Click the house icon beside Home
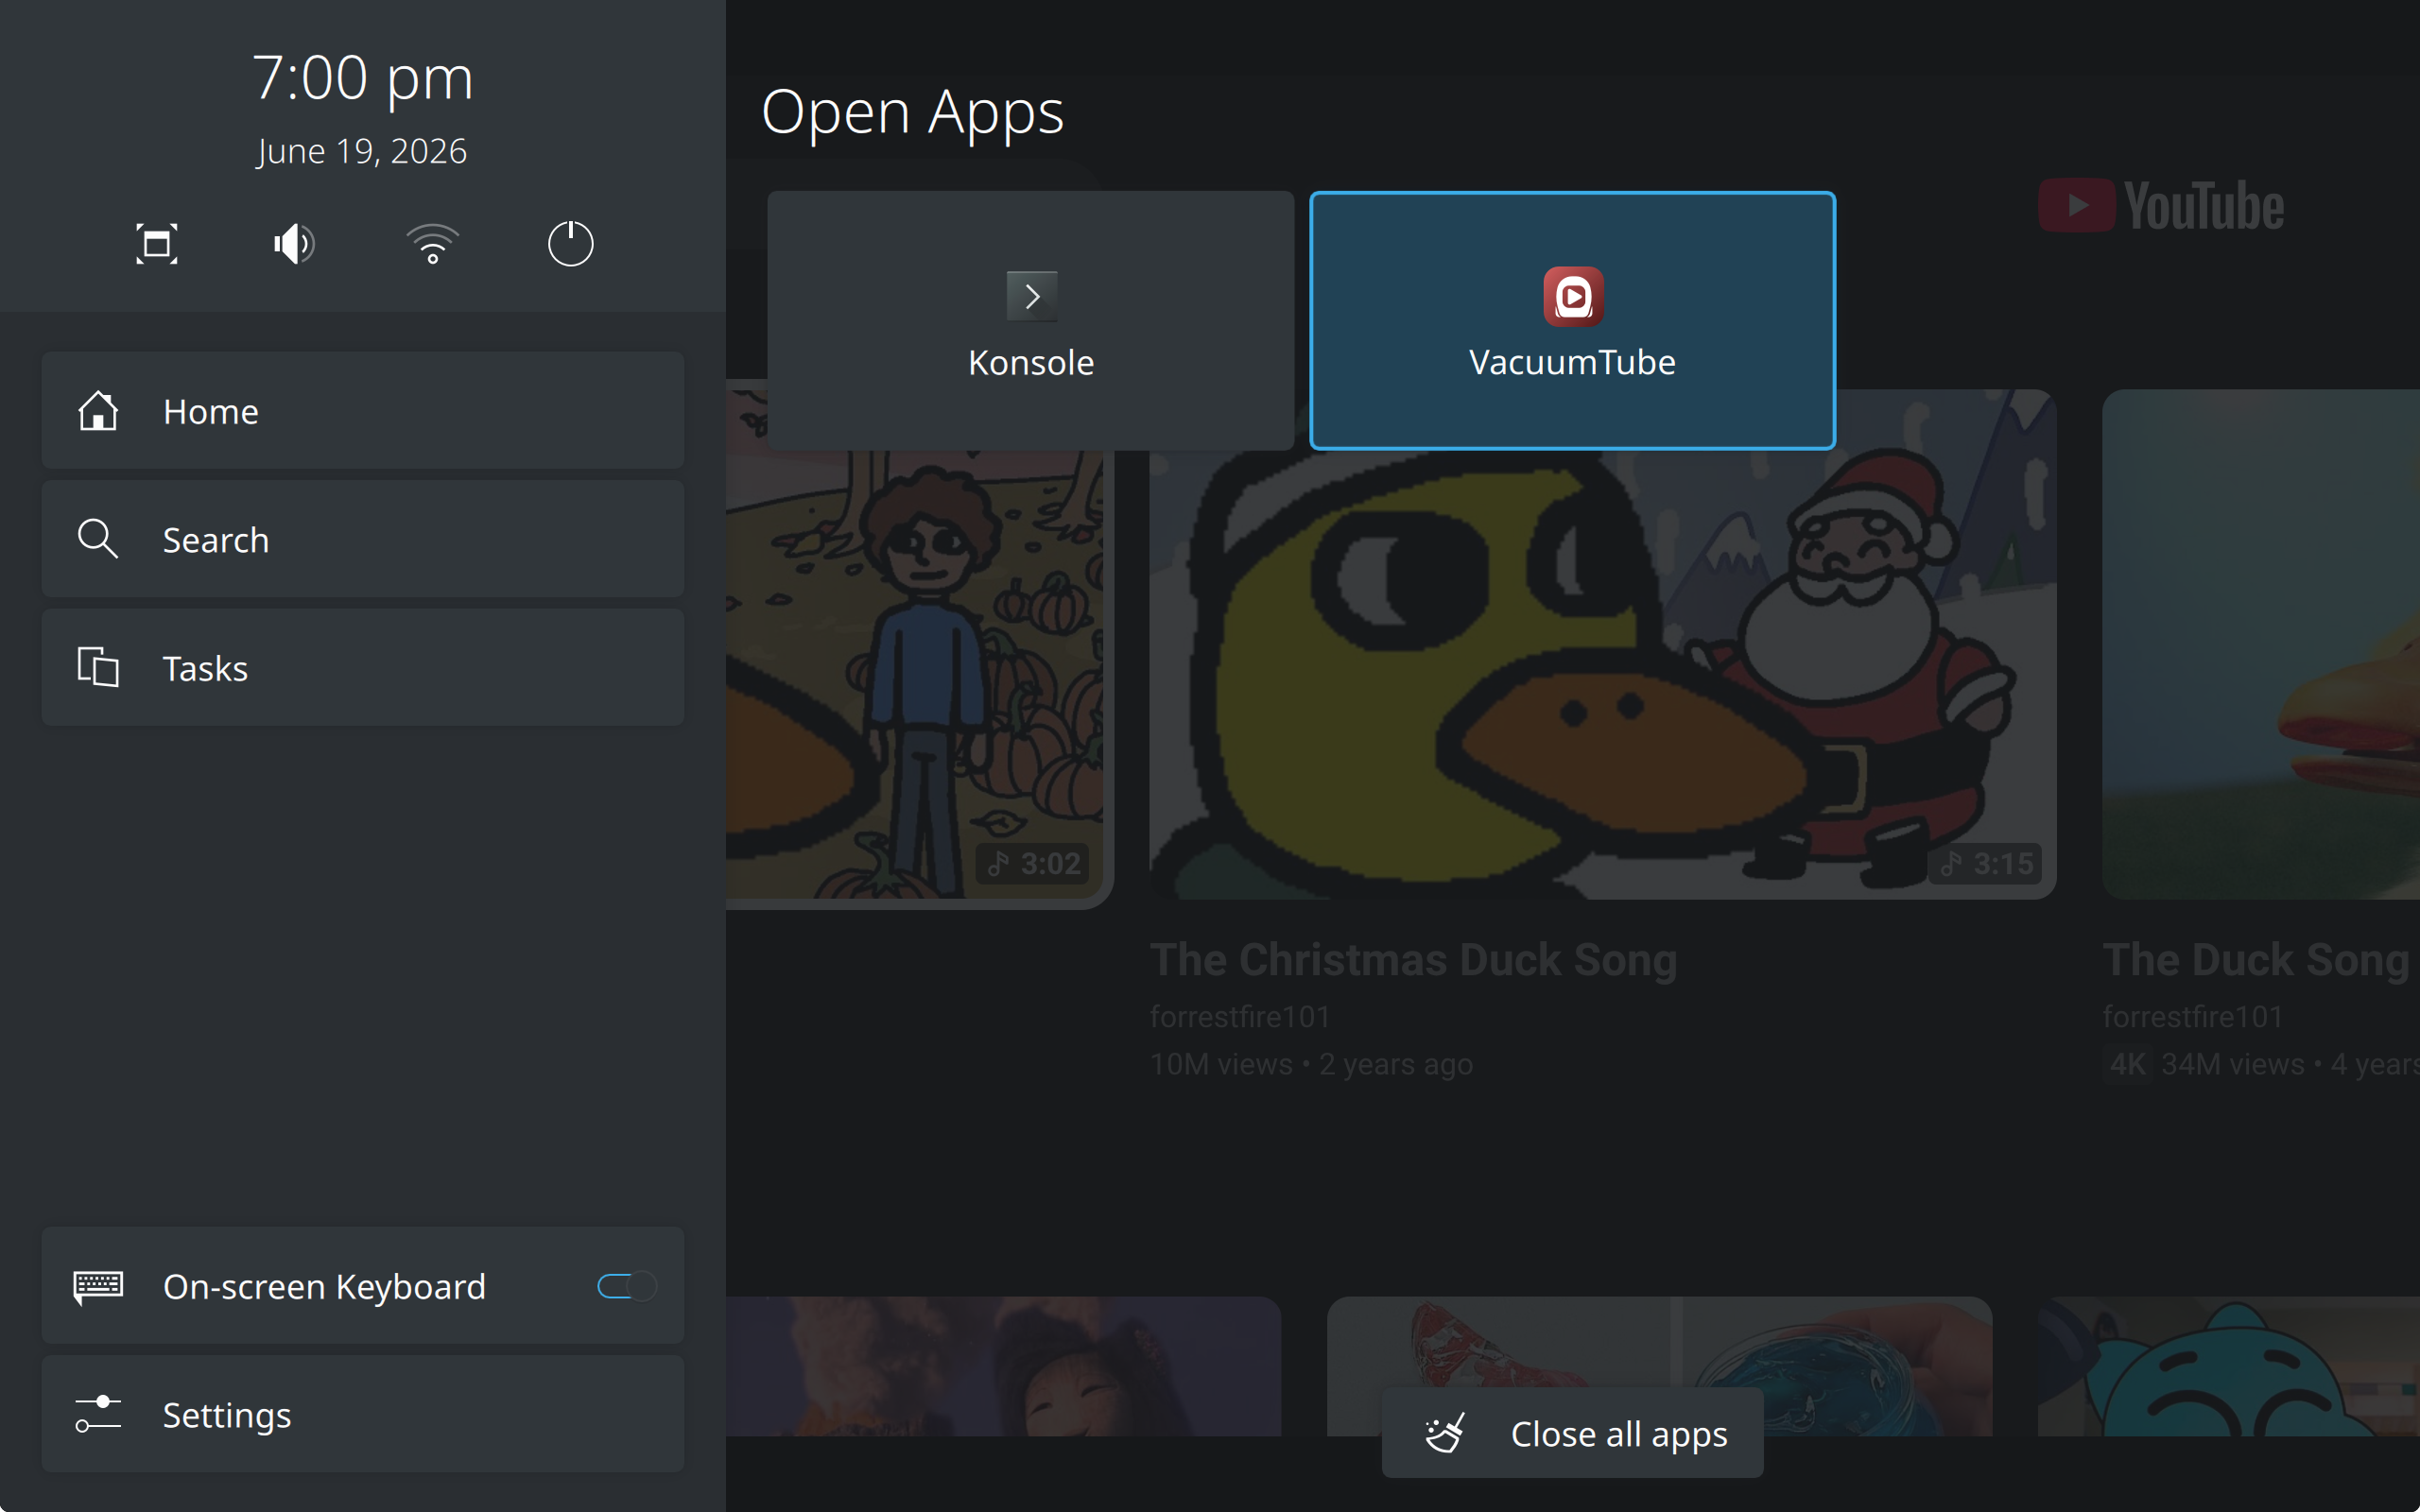 point(98,411)
